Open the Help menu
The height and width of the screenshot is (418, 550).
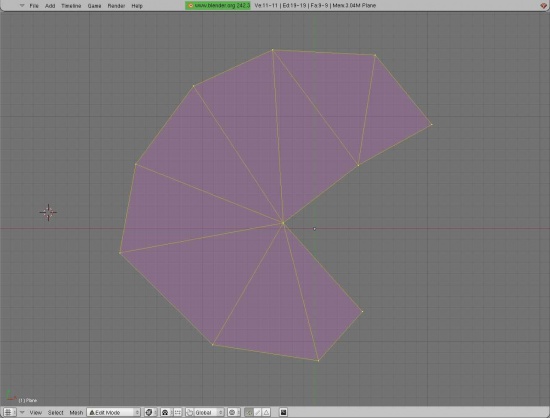[x=137, y=6]
